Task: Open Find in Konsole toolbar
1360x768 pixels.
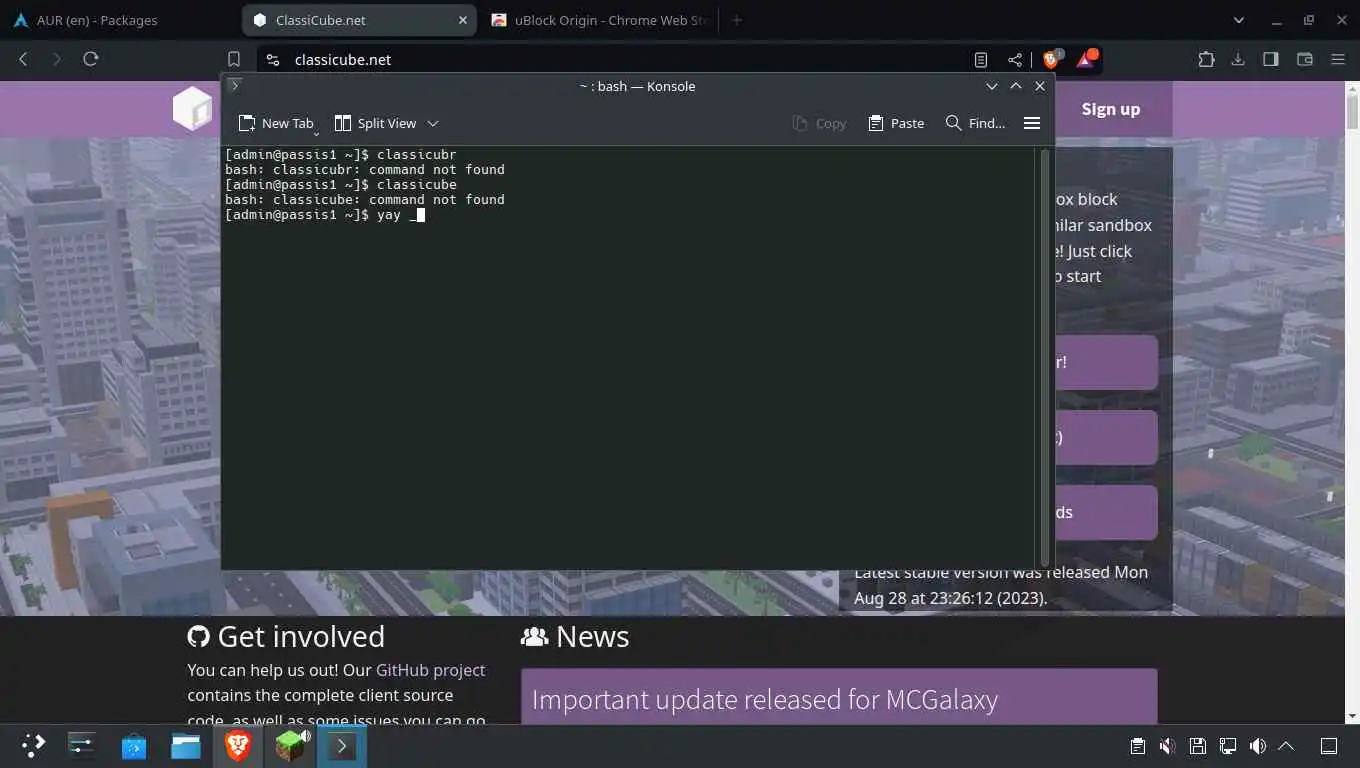Action: (975, 123)
